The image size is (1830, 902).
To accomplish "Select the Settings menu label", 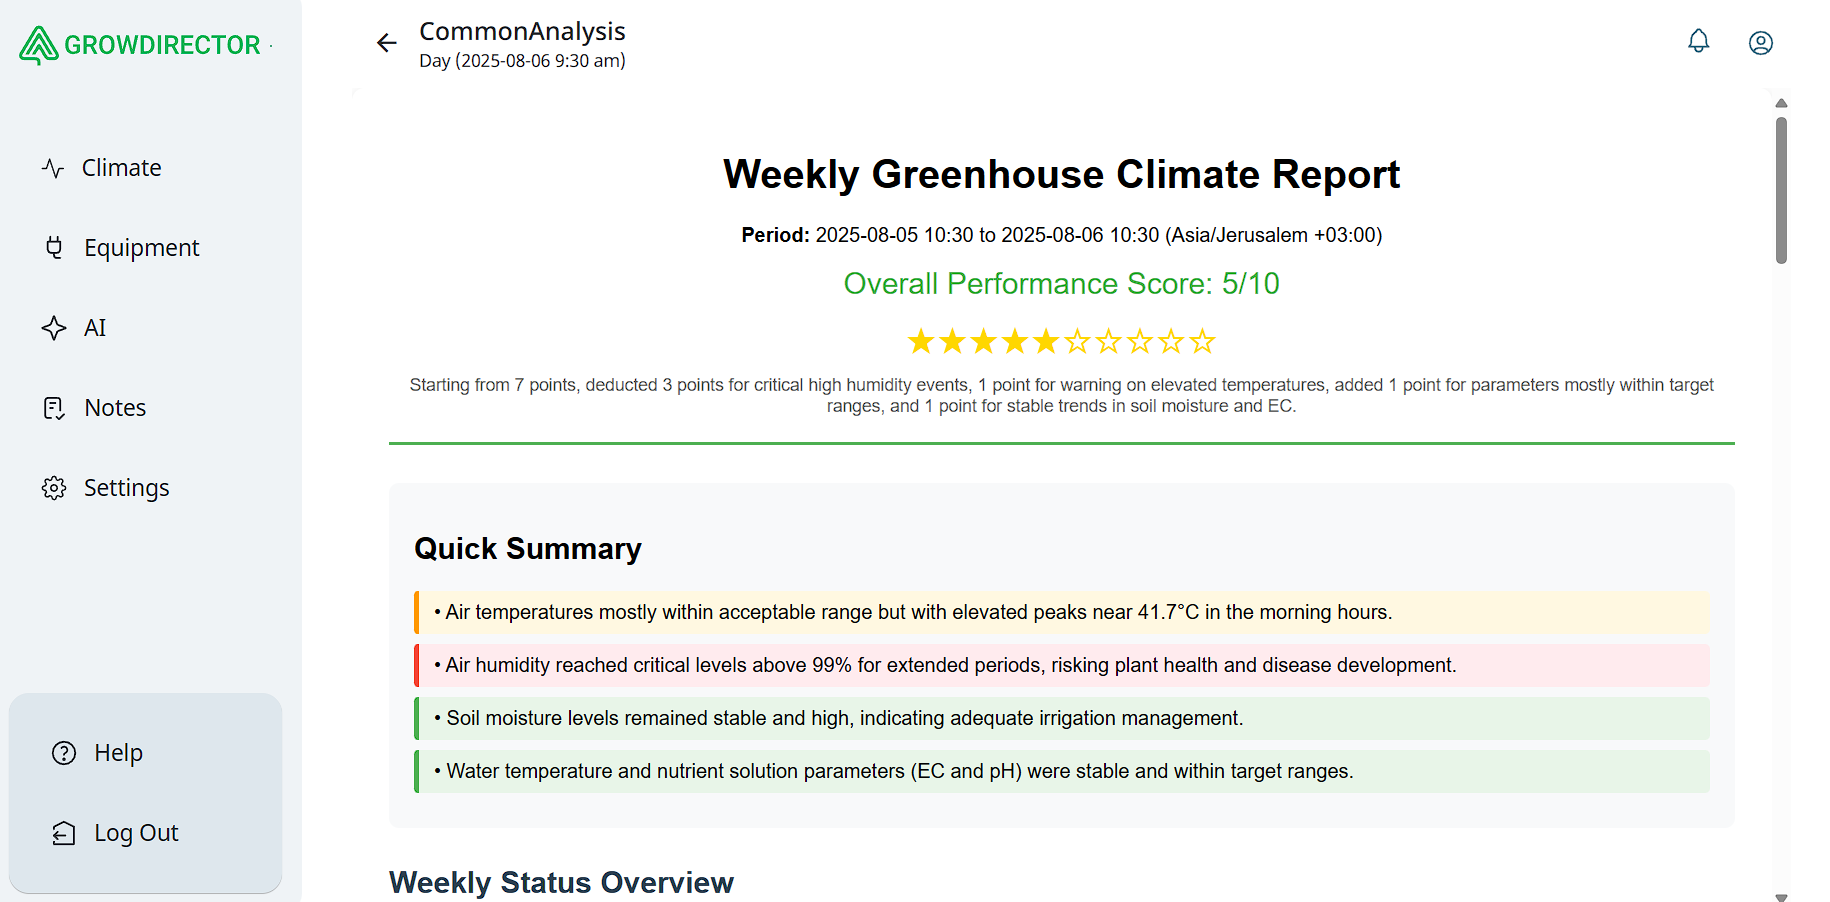I will (126, 488).
